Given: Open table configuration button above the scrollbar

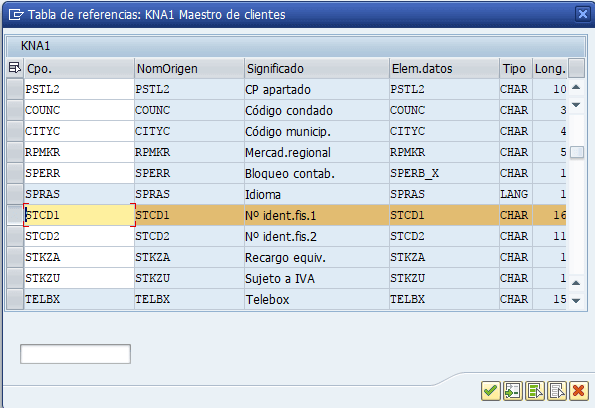Looking at the screenshot, I should [577, 68].
